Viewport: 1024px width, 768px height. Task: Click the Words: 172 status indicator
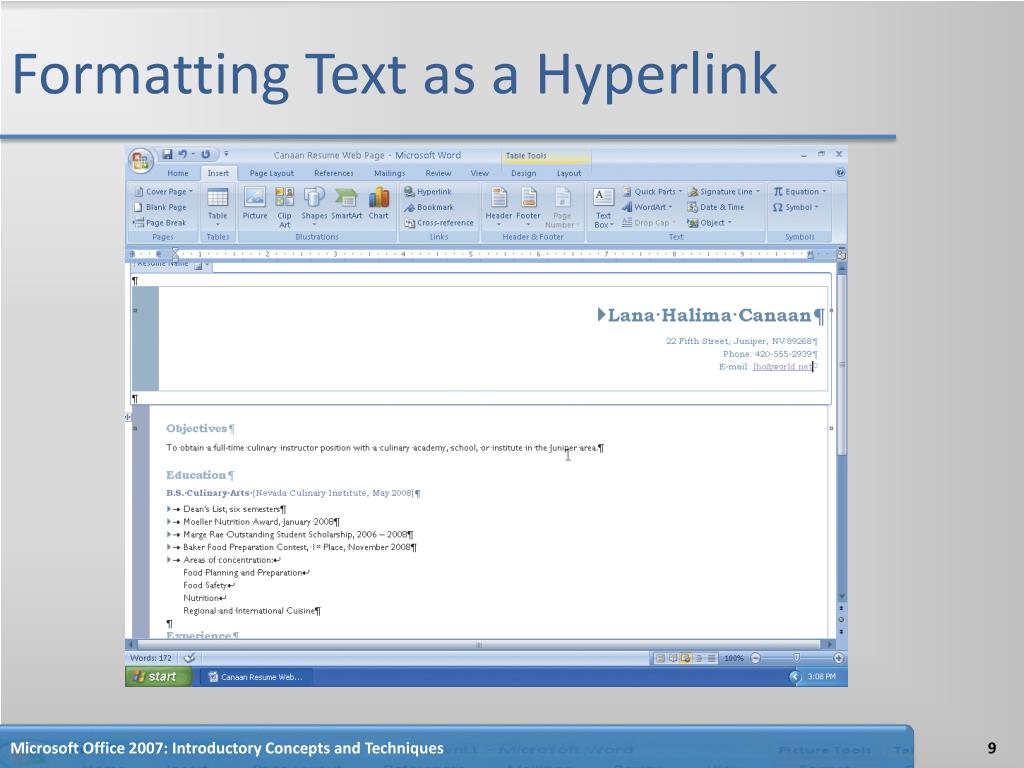(151, 658)
